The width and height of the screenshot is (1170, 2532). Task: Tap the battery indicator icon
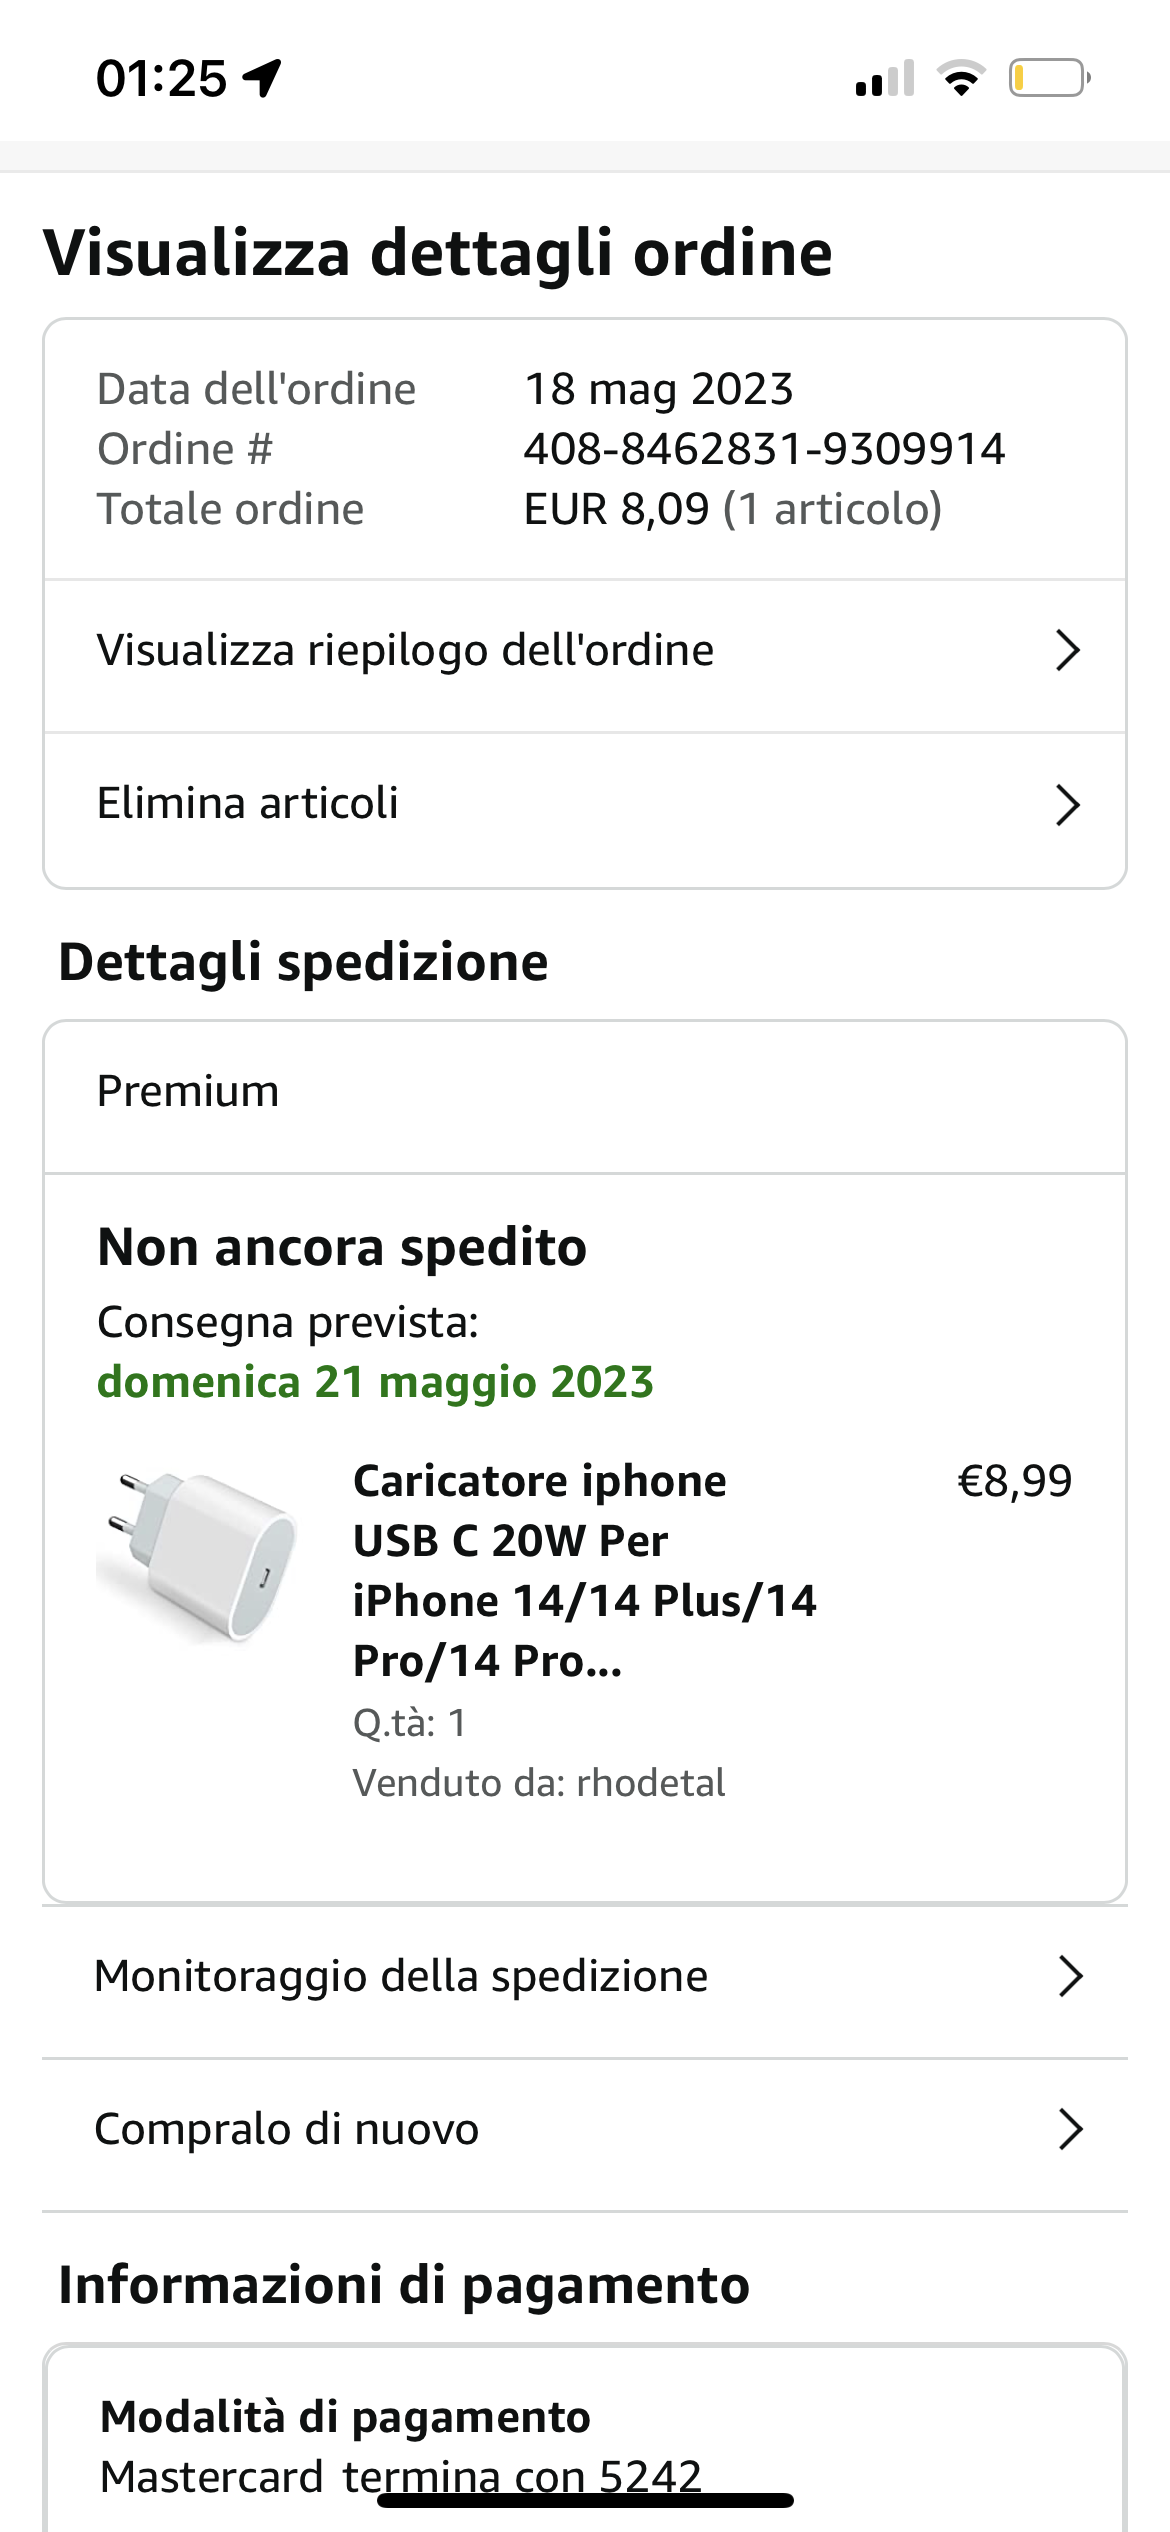coord(1048,78)
